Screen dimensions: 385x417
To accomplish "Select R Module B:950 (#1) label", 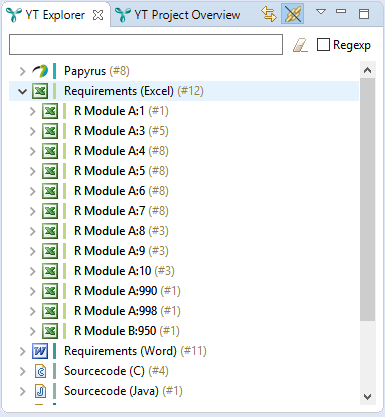I will pos(127,331).
